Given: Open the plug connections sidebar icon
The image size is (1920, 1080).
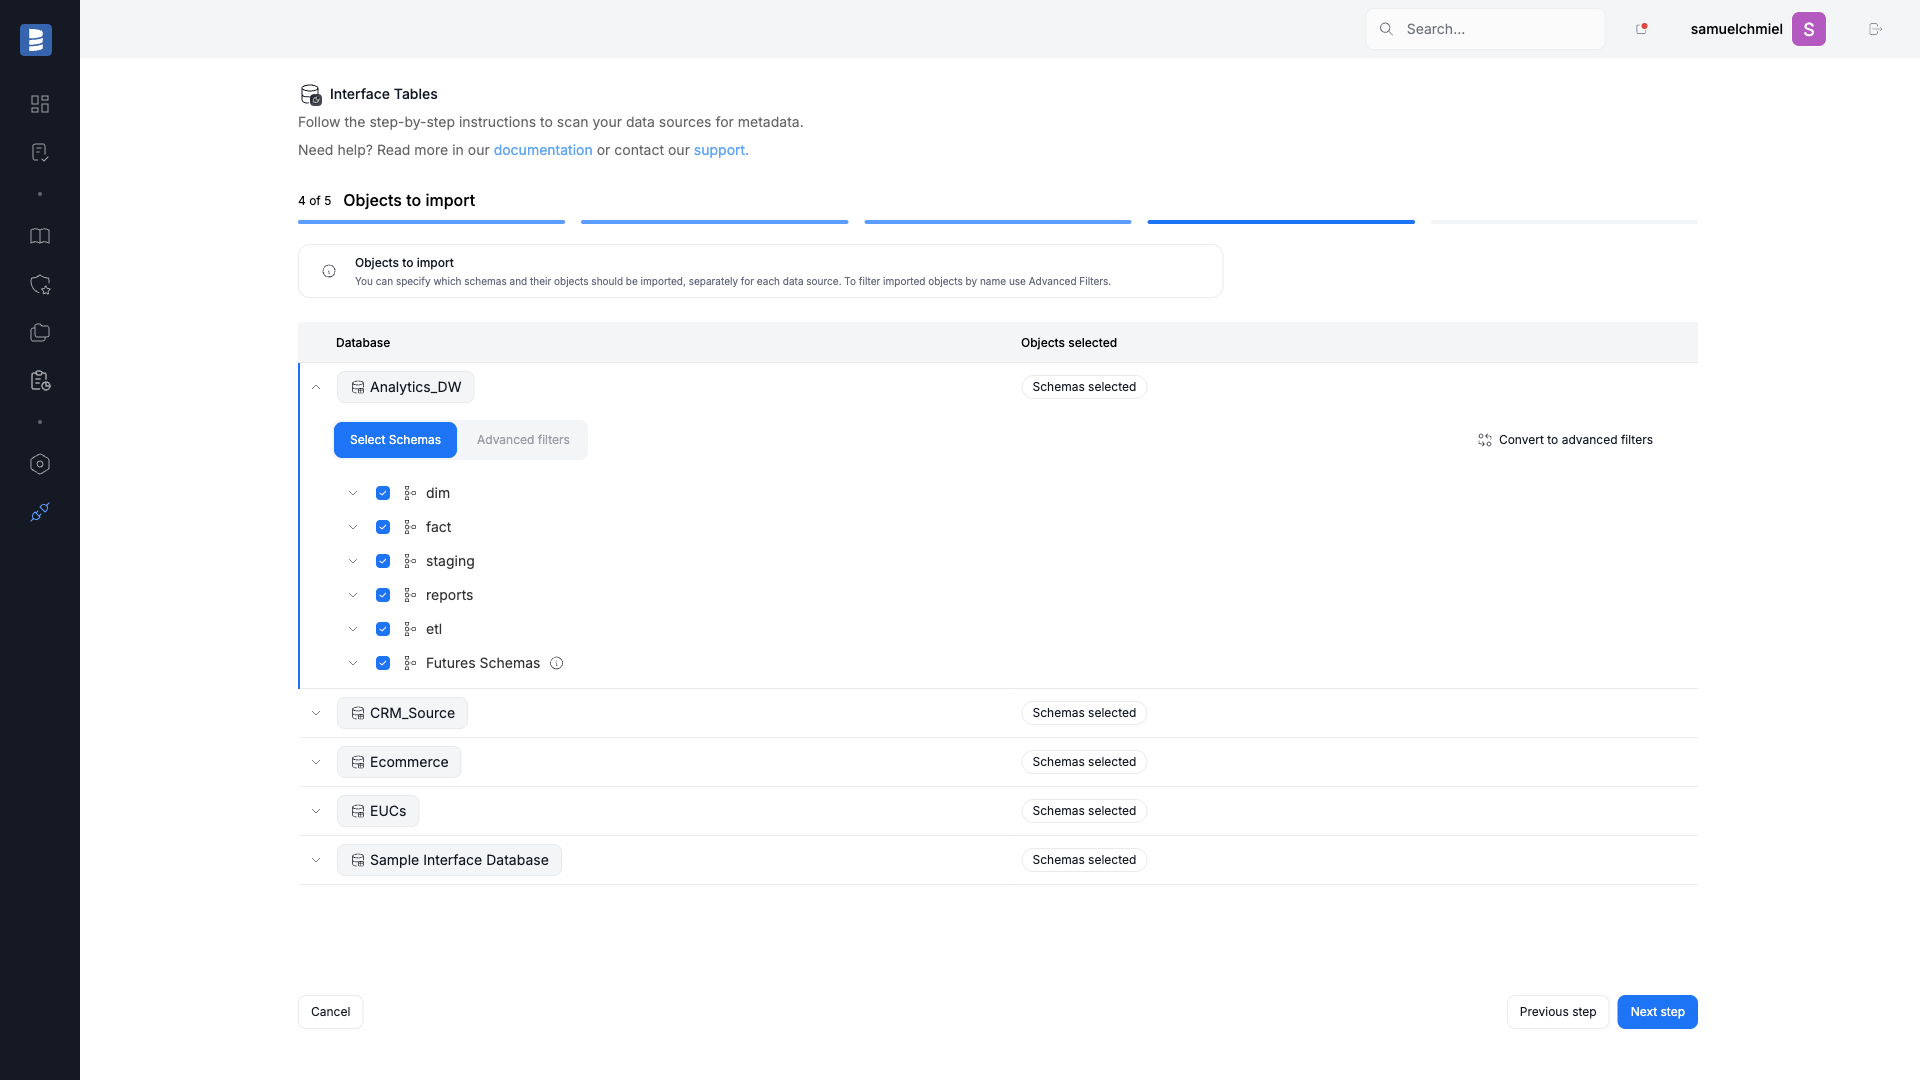Looking at the screenshot, I should [x=40, y=512].
